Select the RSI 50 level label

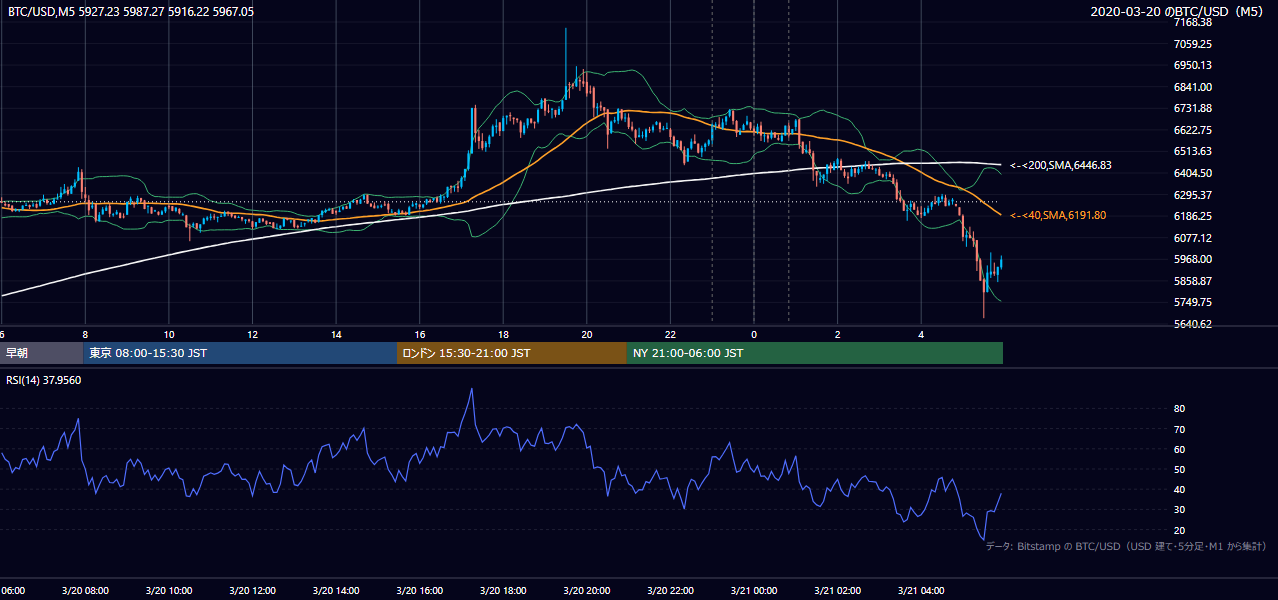tap(1179, 469)
